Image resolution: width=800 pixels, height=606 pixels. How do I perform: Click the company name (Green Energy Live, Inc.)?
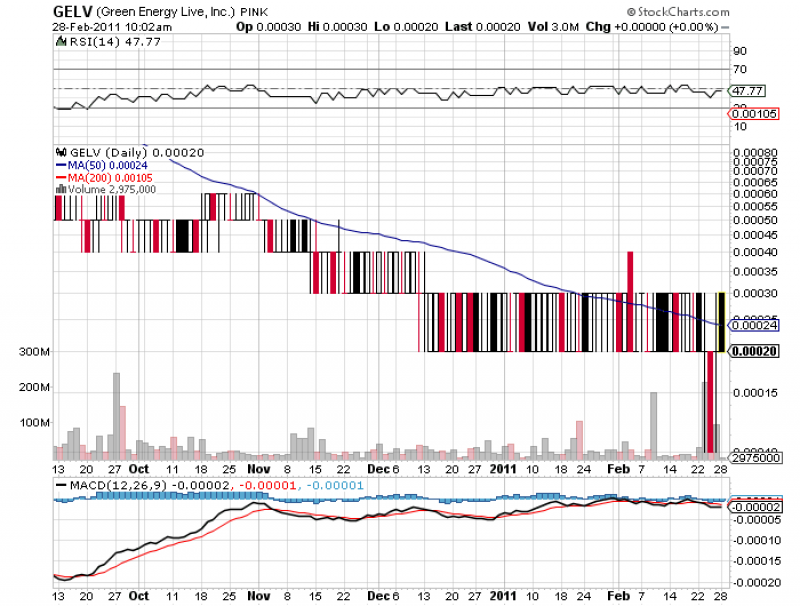click(x=165, y=12)
